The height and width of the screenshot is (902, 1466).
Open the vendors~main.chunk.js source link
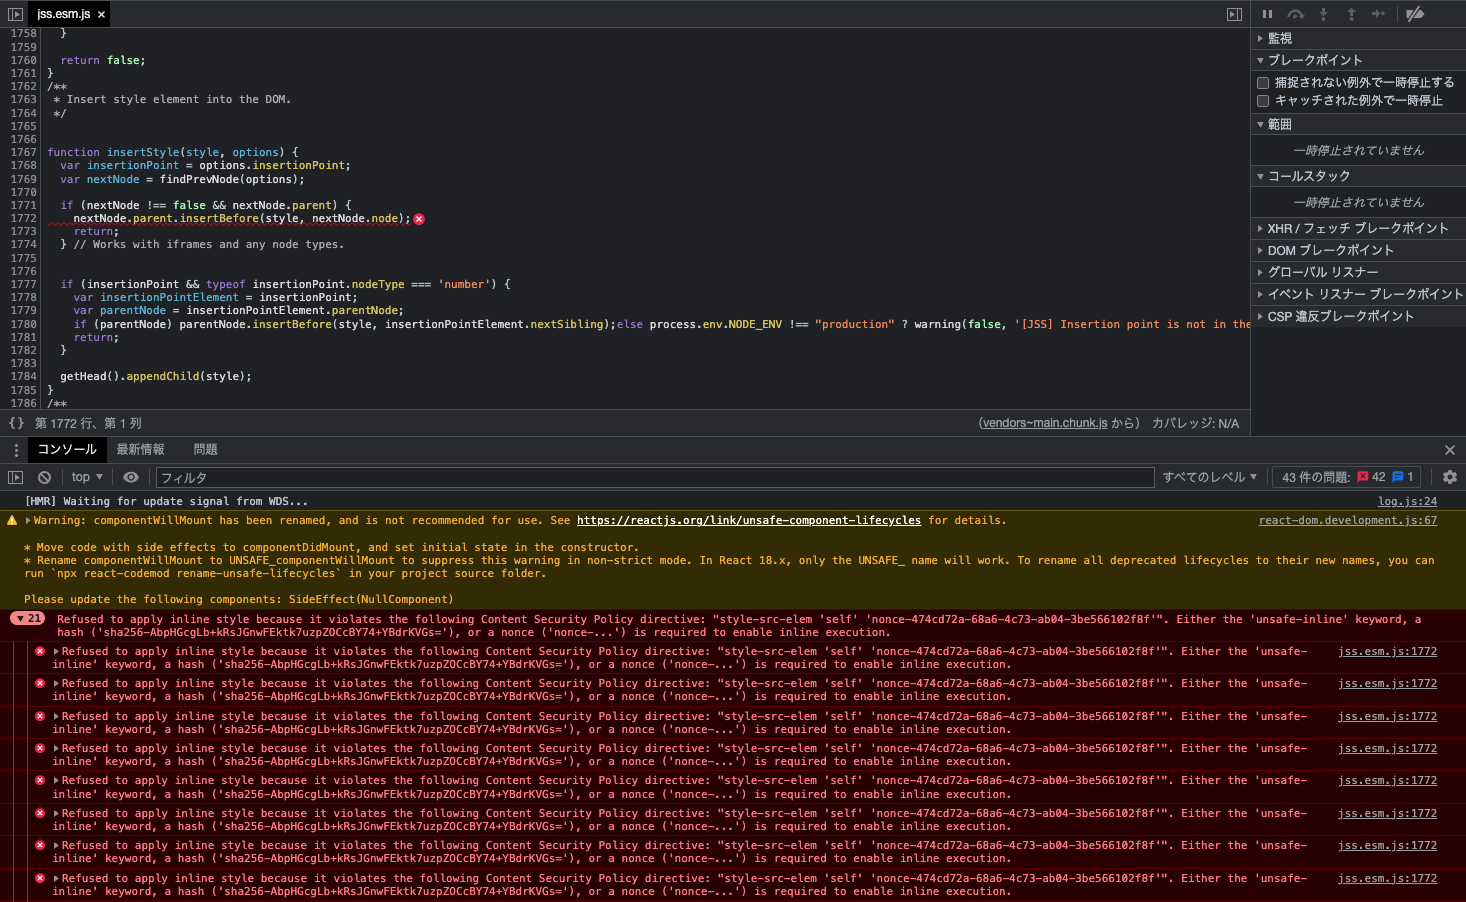tap(1045, 423)
